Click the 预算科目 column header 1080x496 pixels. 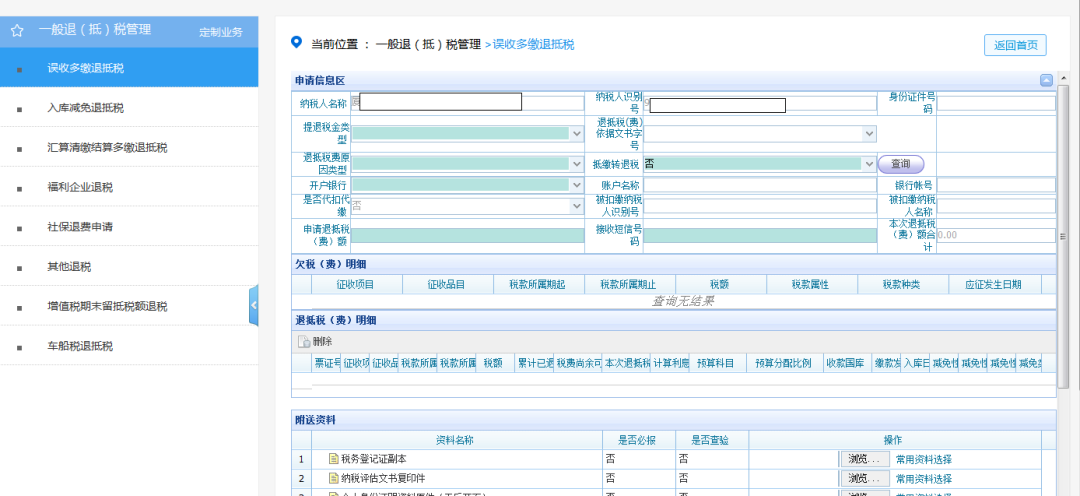[x=716, y=363]
